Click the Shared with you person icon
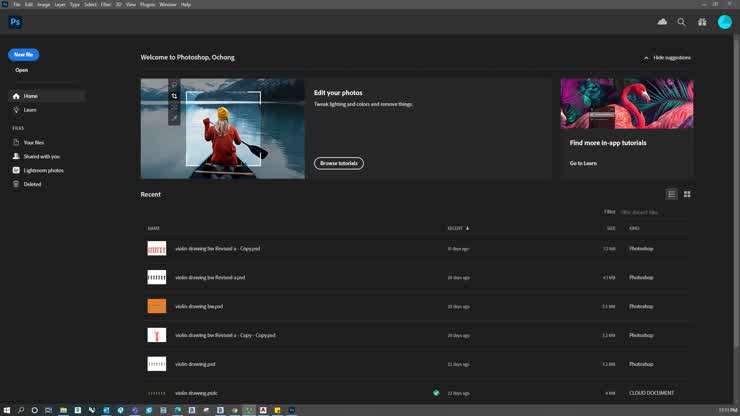Viewport: 740px width, 416px height. coord(16,156)
